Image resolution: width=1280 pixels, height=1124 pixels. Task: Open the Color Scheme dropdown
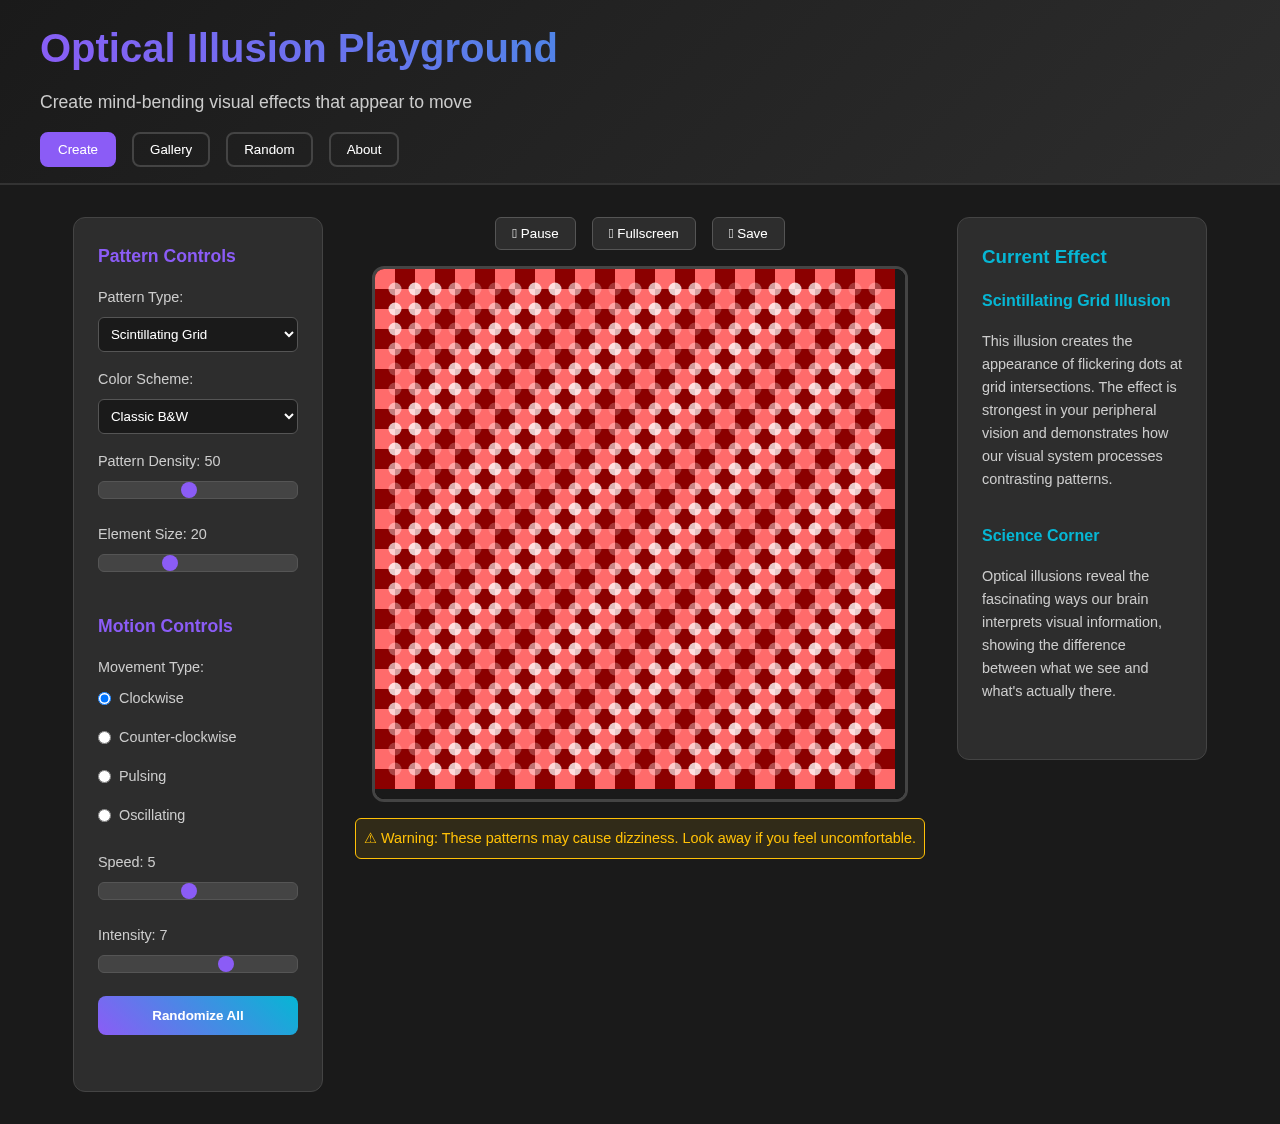pyautogui.click(x=197, y=416)
